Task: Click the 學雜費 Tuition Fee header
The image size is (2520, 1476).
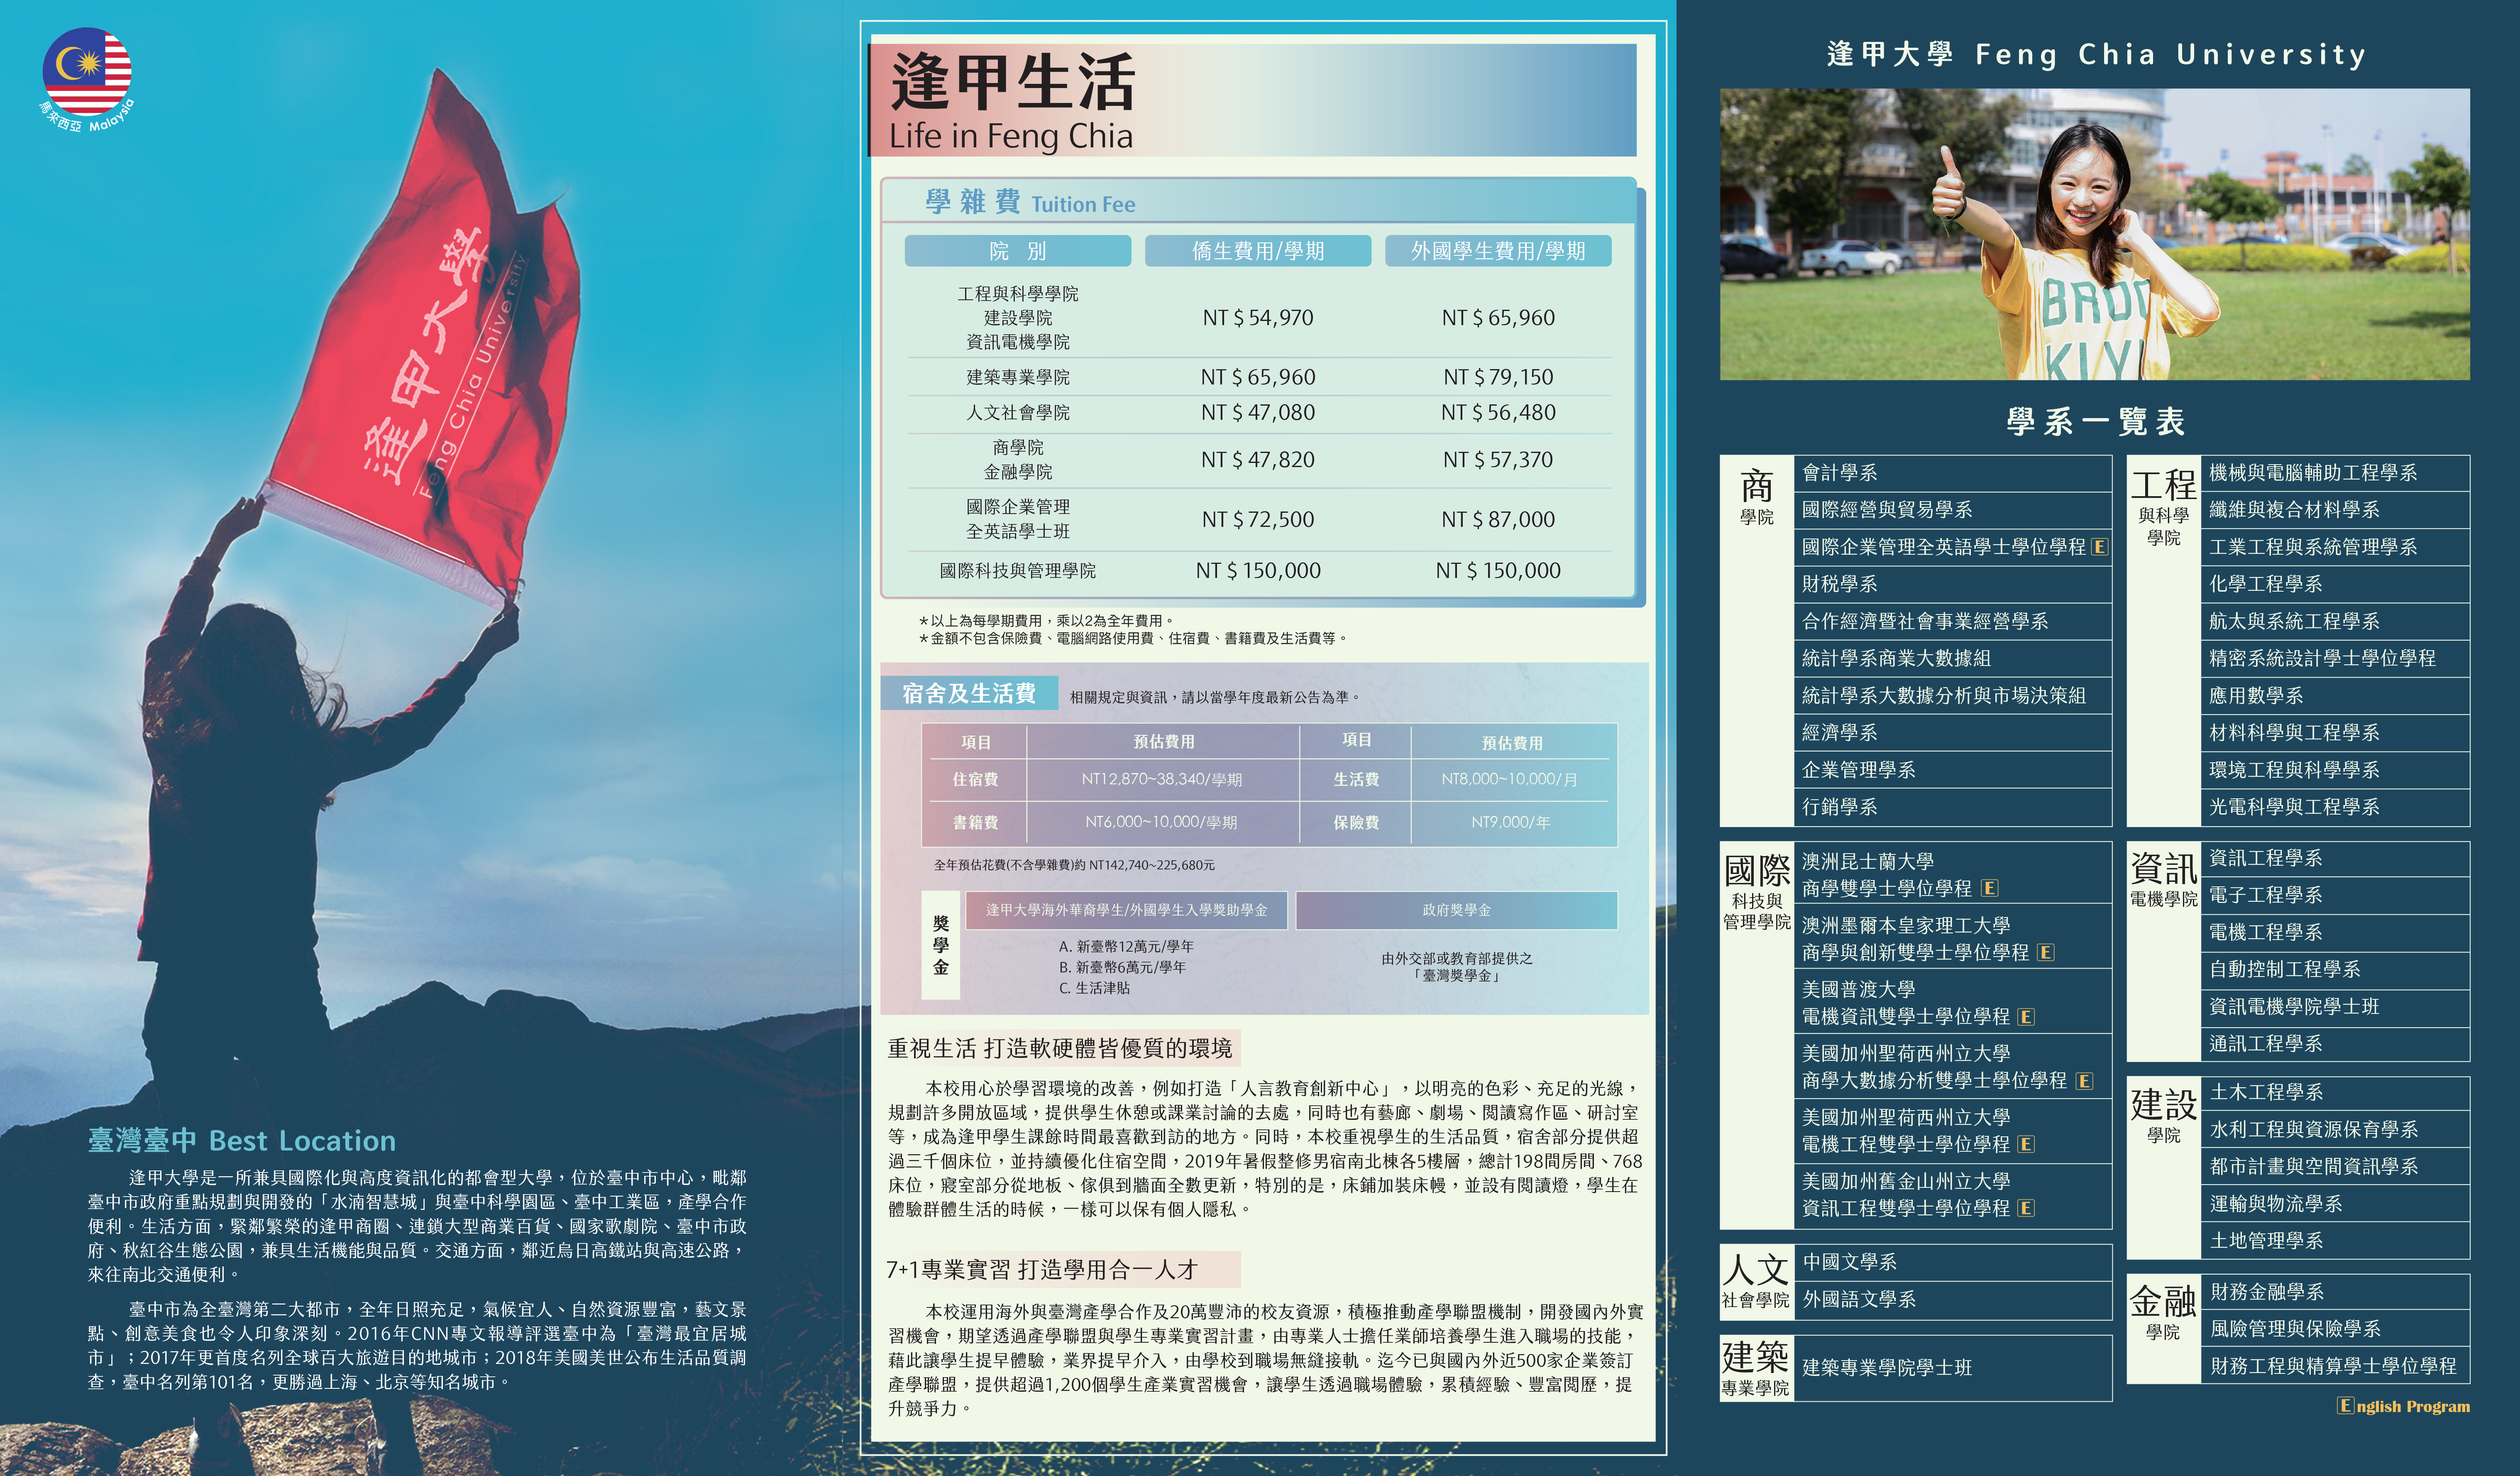Action: [1029, 203]
